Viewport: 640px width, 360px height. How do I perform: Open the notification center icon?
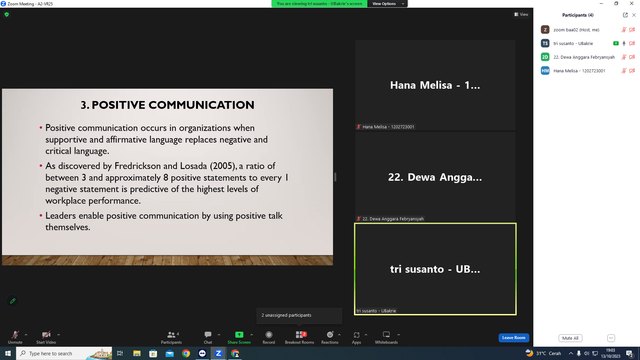pos(629,353)
